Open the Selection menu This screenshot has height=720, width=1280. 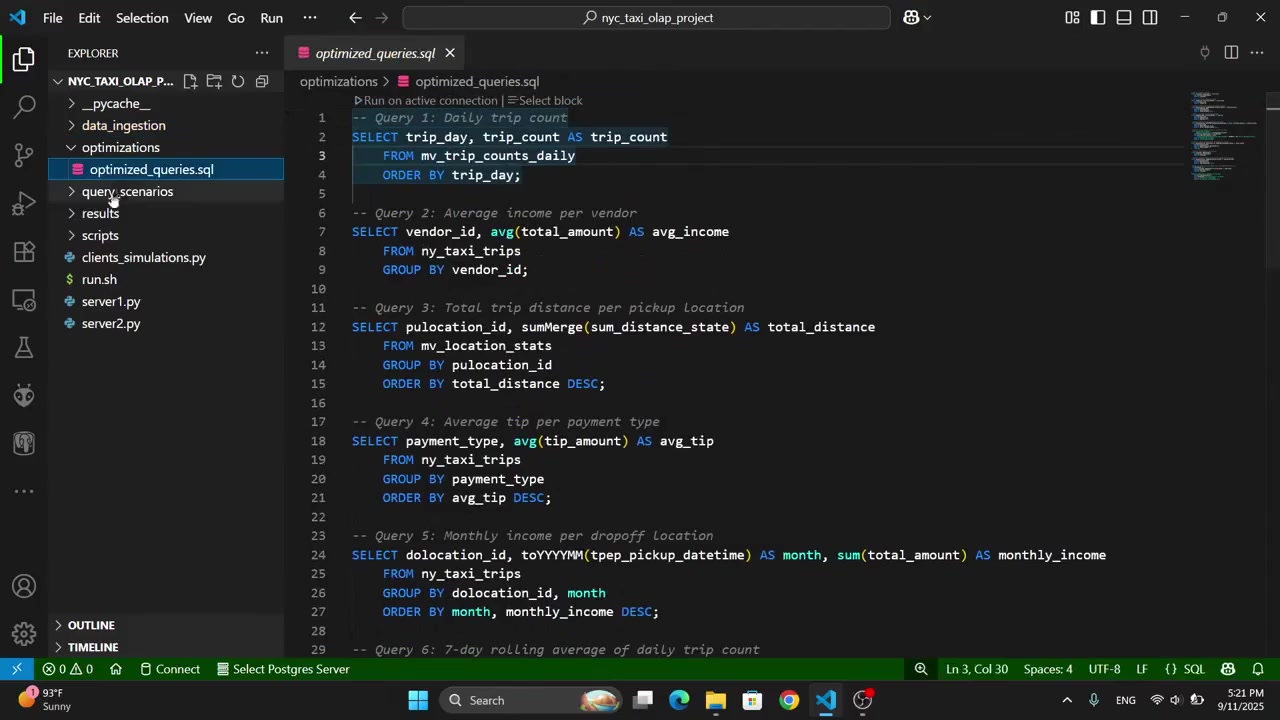coord(142,18)
